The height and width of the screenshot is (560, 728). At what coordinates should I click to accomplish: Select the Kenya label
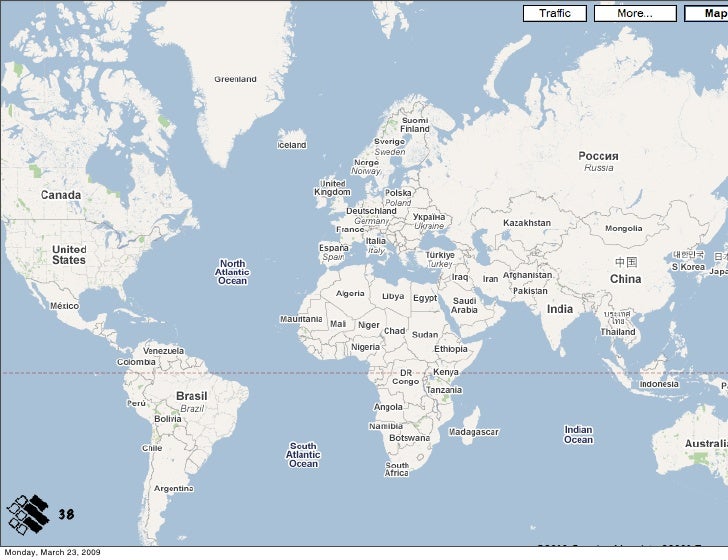point(446,372)
